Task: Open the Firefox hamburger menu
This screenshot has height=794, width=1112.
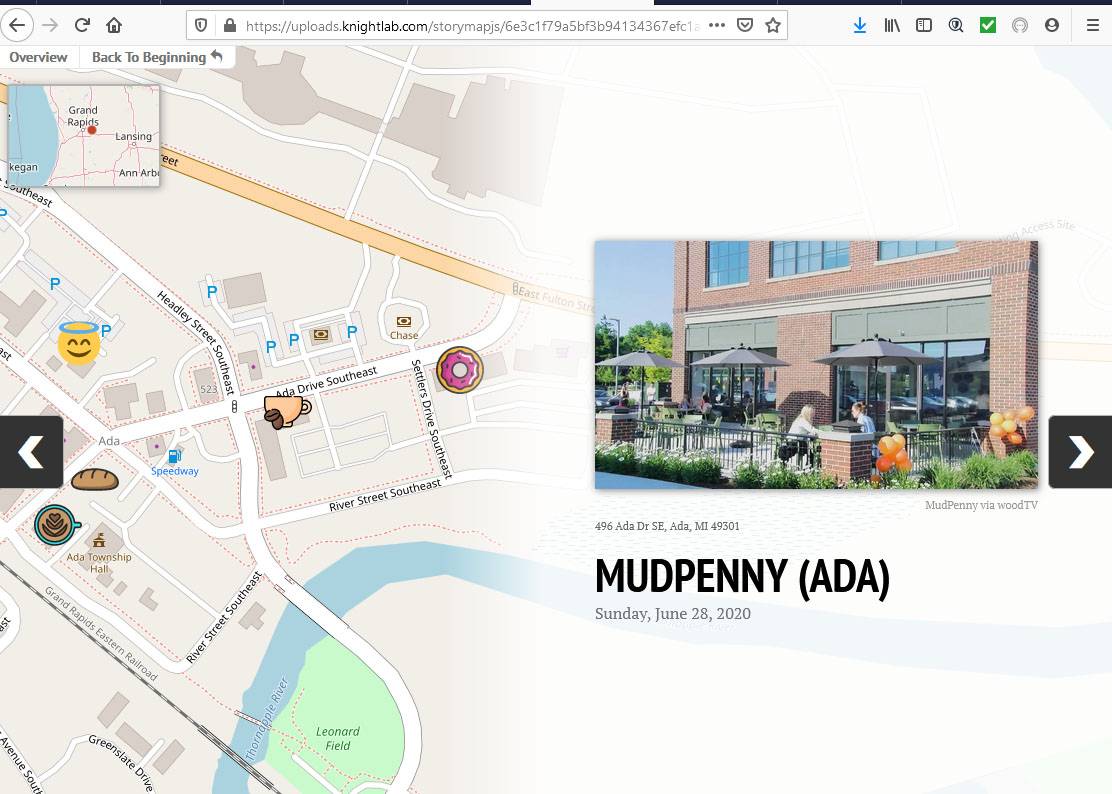Action: [1092, 25]
